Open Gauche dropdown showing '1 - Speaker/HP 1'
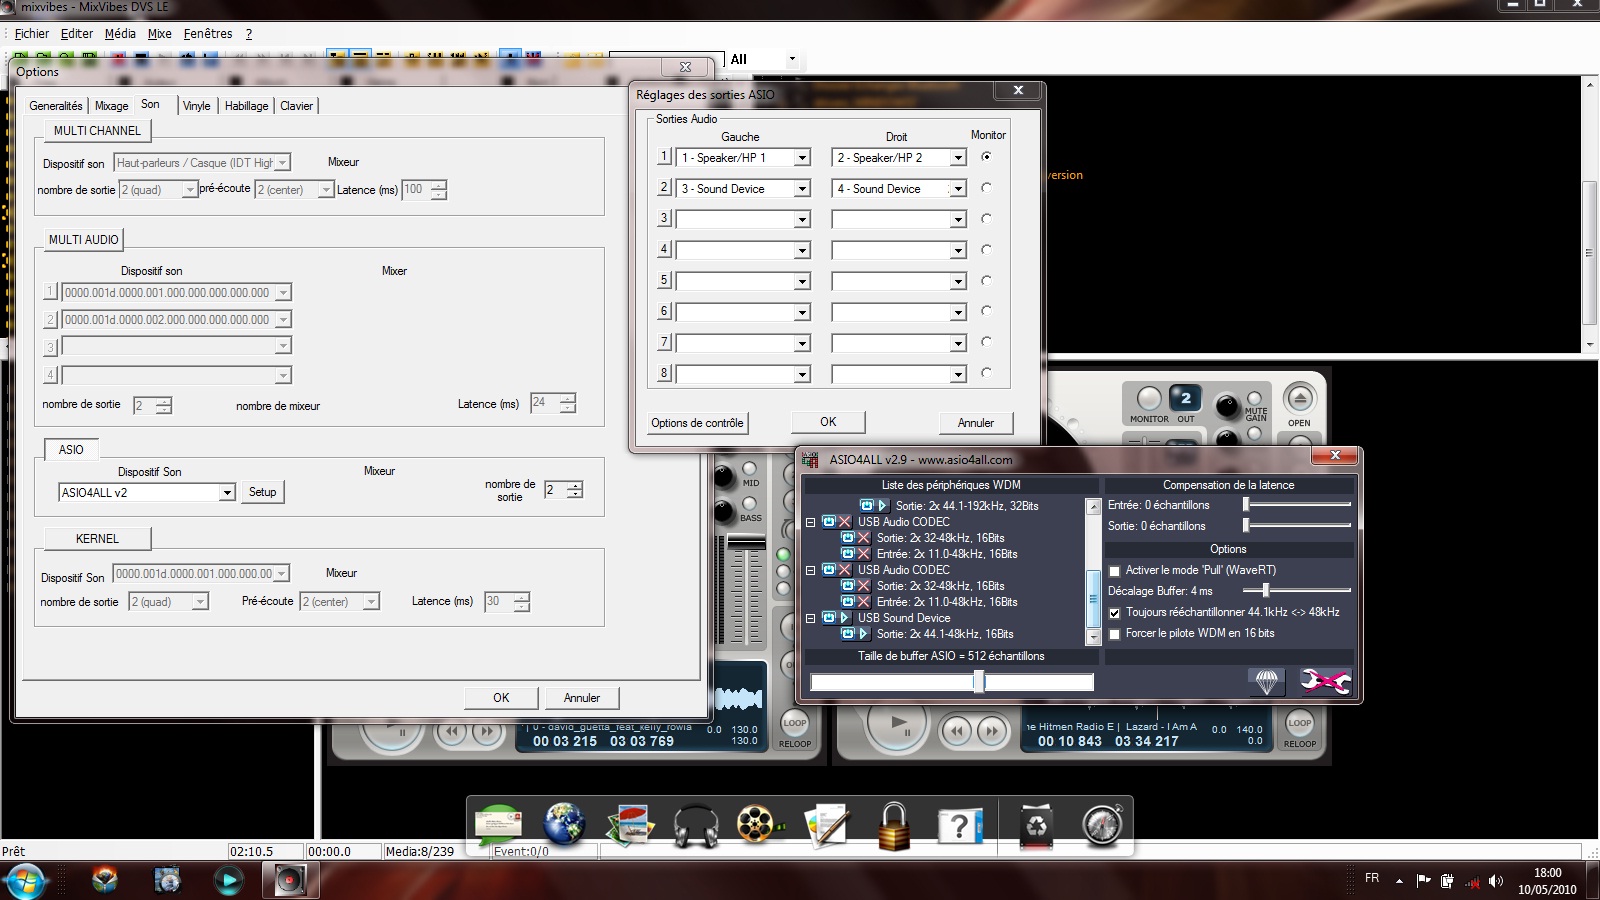 coord(801,158)
